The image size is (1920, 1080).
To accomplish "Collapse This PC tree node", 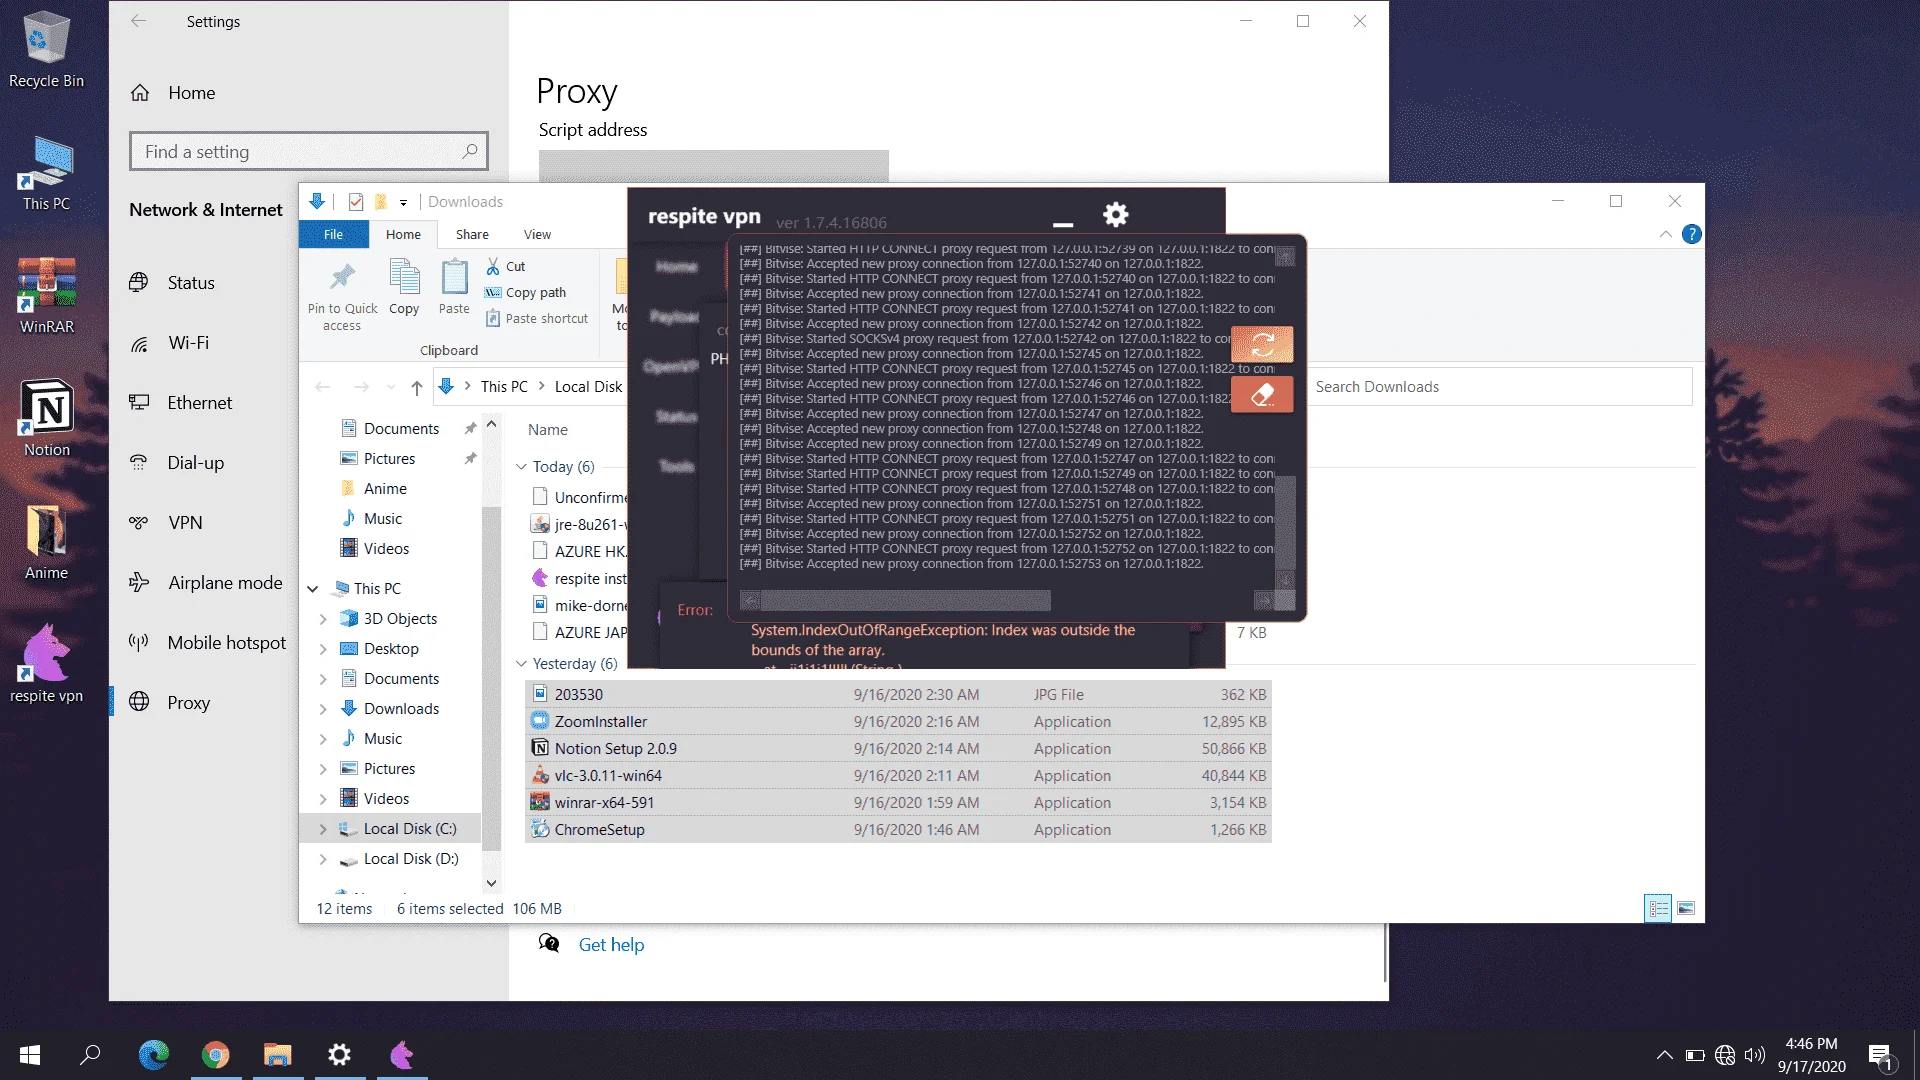I will tap(313, 589).
